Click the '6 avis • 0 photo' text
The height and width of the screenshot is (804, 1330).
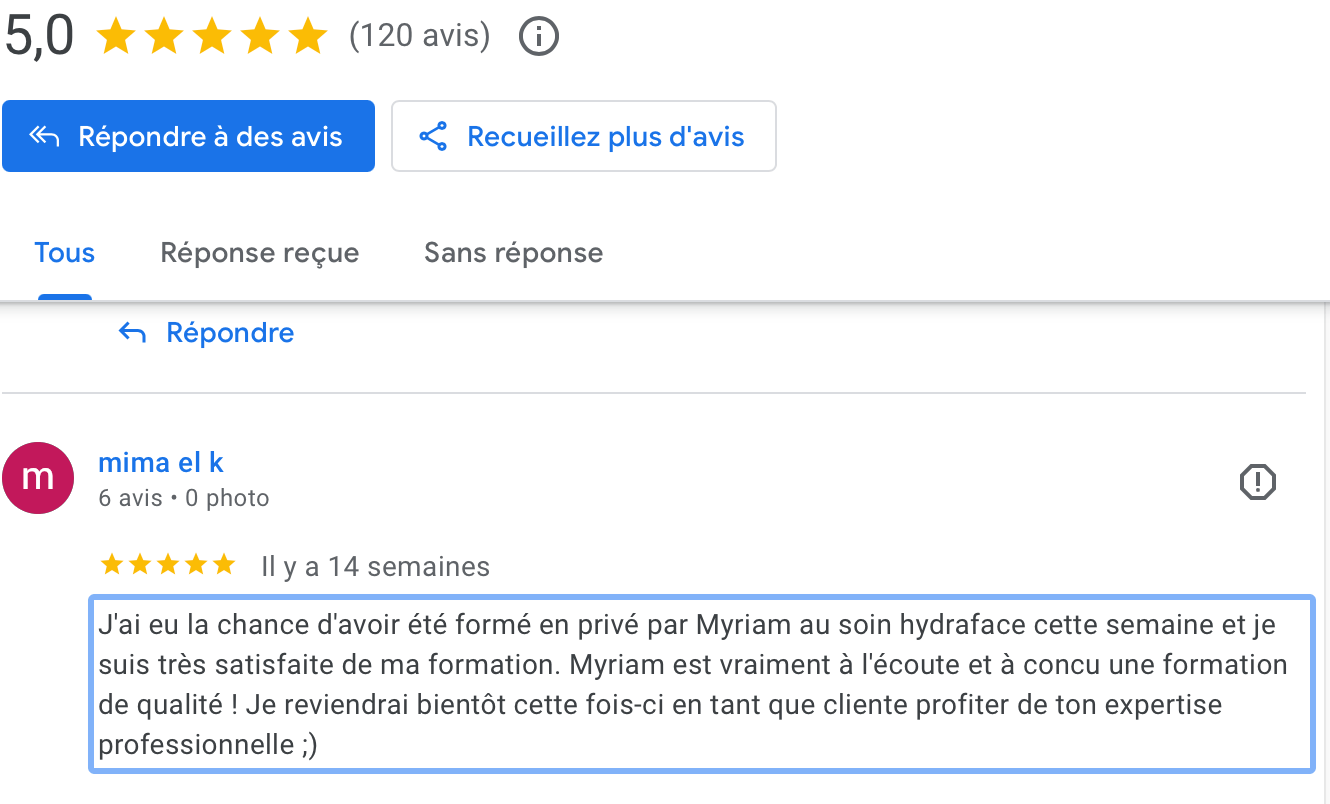pyautogui.click(x=184, y=498)
